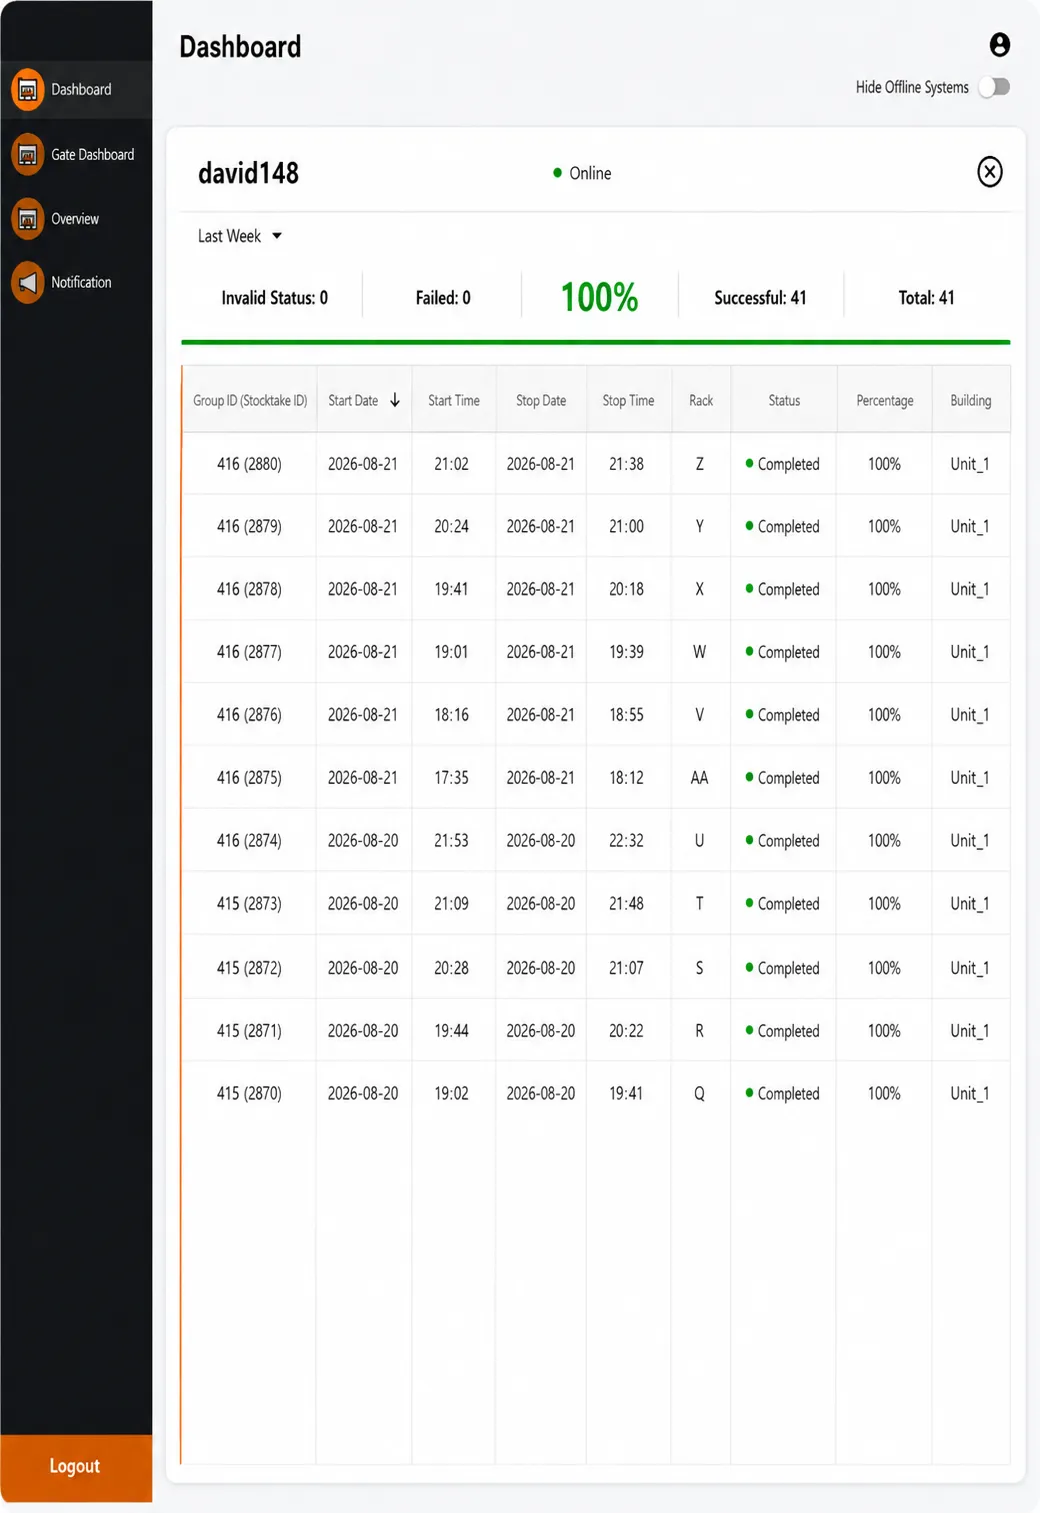Close the david148 panel

[x=989, y=172]
